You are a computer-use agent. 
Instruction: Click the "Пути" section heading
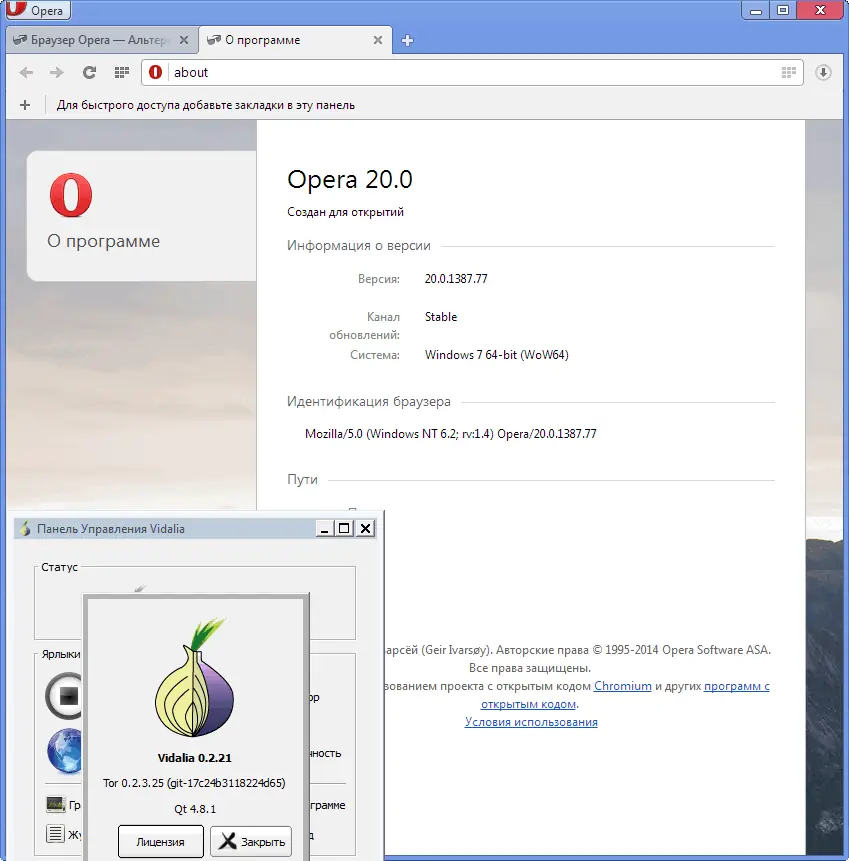(x=303, y=479)
